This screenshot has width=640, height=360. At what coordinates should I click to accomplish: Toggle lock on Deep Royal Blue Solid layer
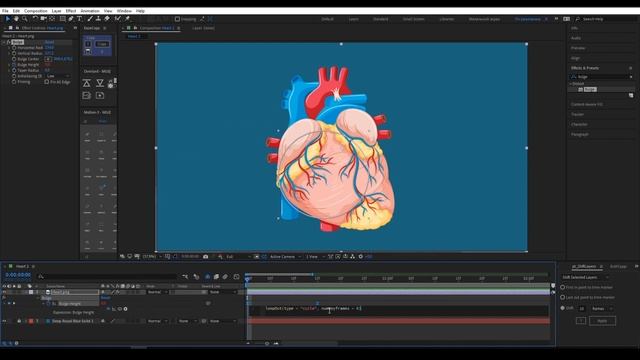click(x=19, y=321)
